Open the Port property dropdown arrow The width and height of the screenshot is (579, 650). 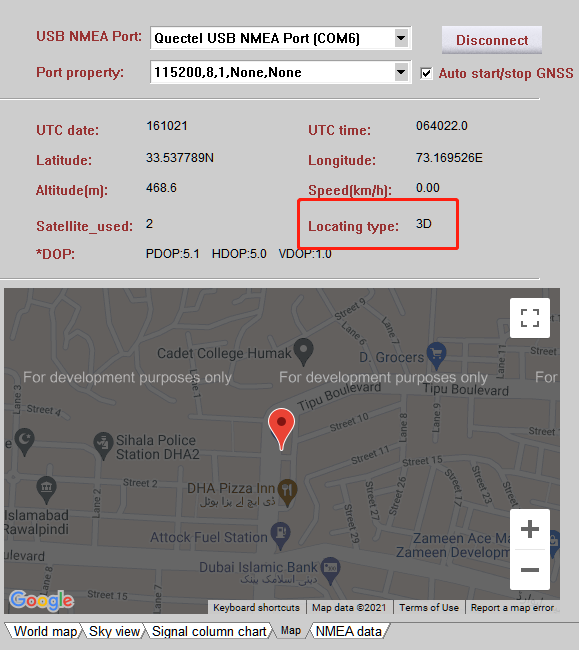[x=400, y=72]
